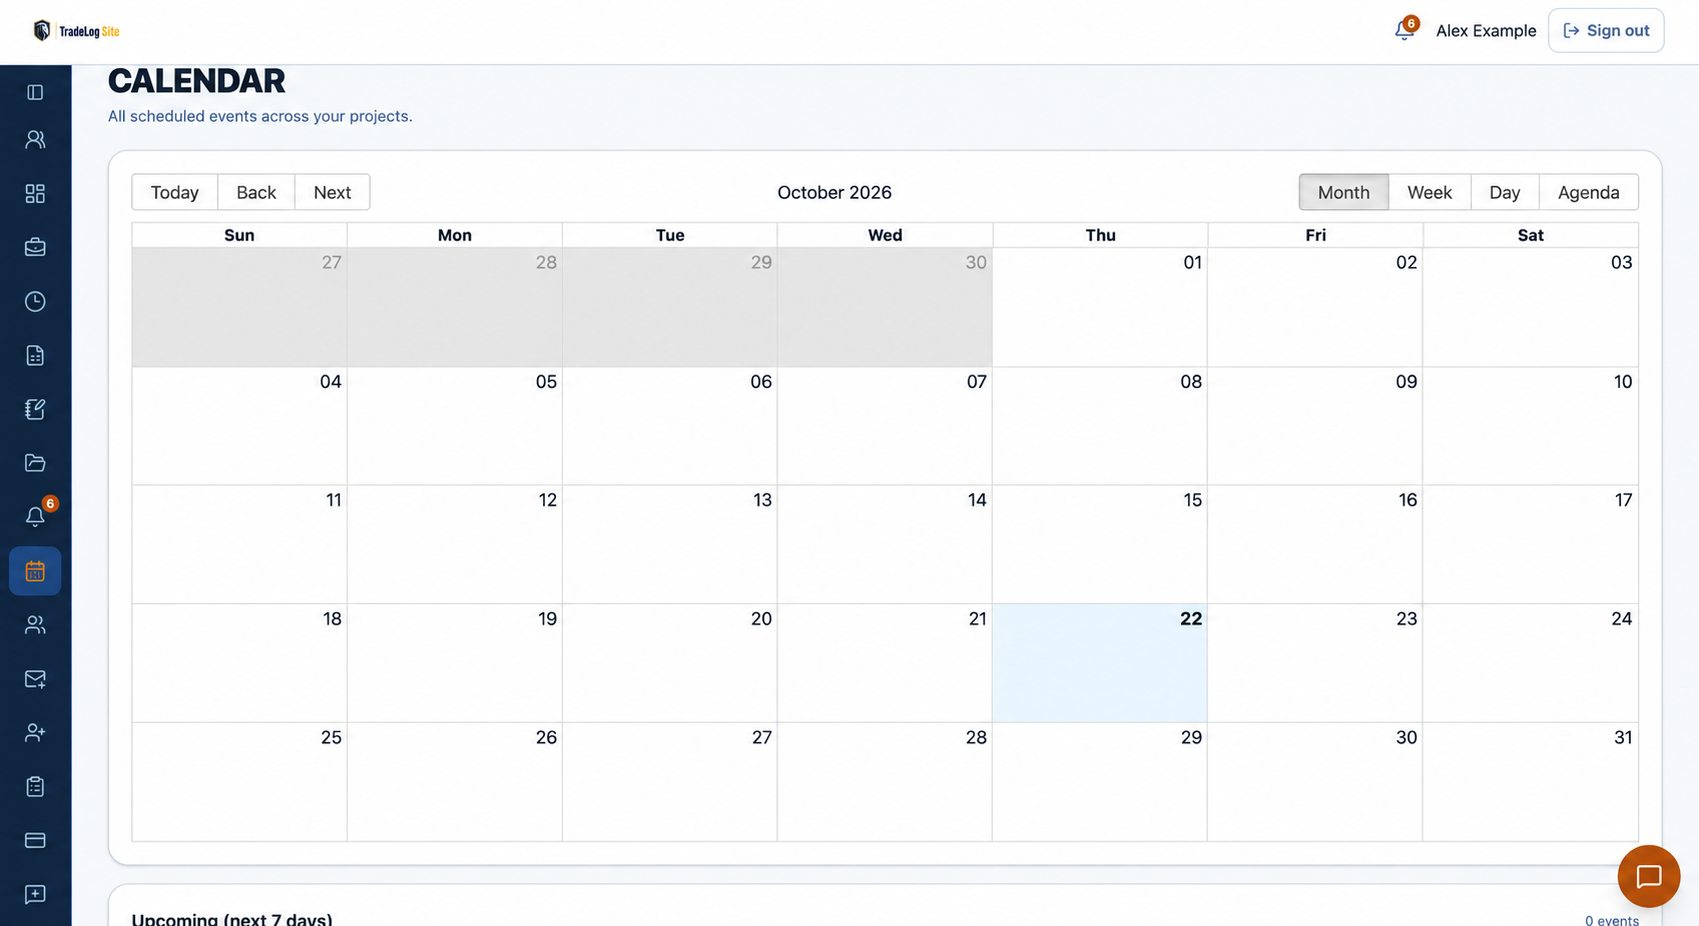Switch to the Month view
The height and width of the screenshot is (926, 1699).
(x=1343, y=192)
